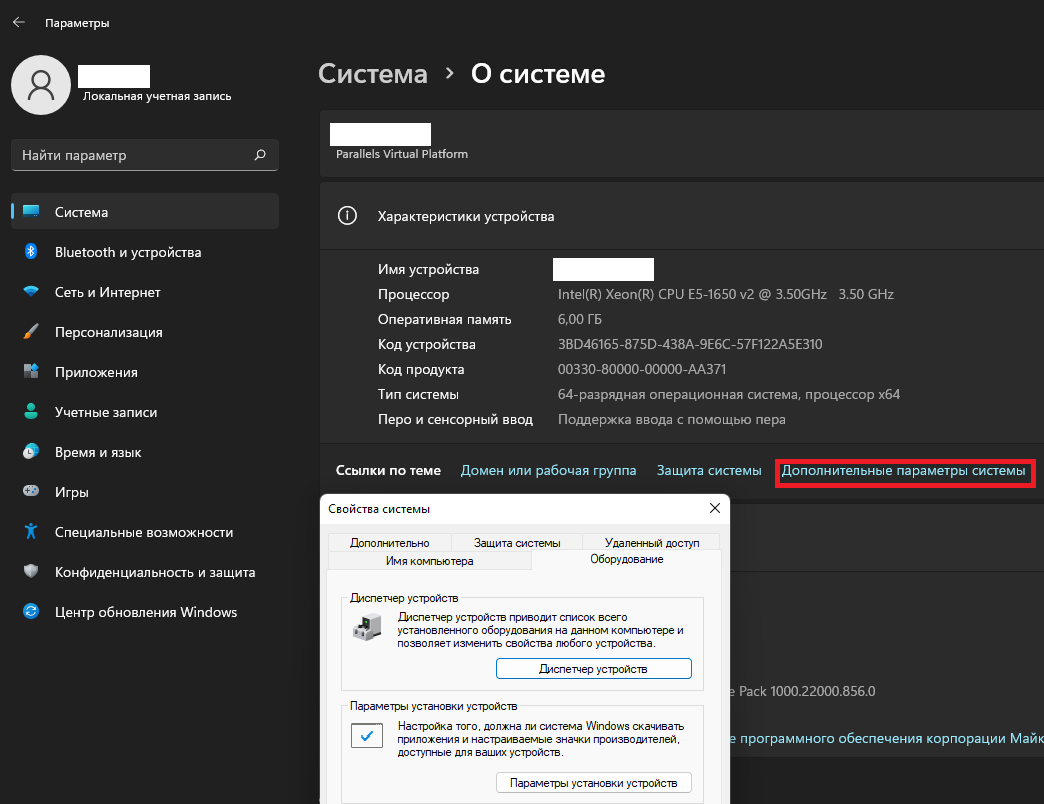The image size is (1044, 804).
Task: Open Персонализация settings page
Action: (x=108, y=332)
